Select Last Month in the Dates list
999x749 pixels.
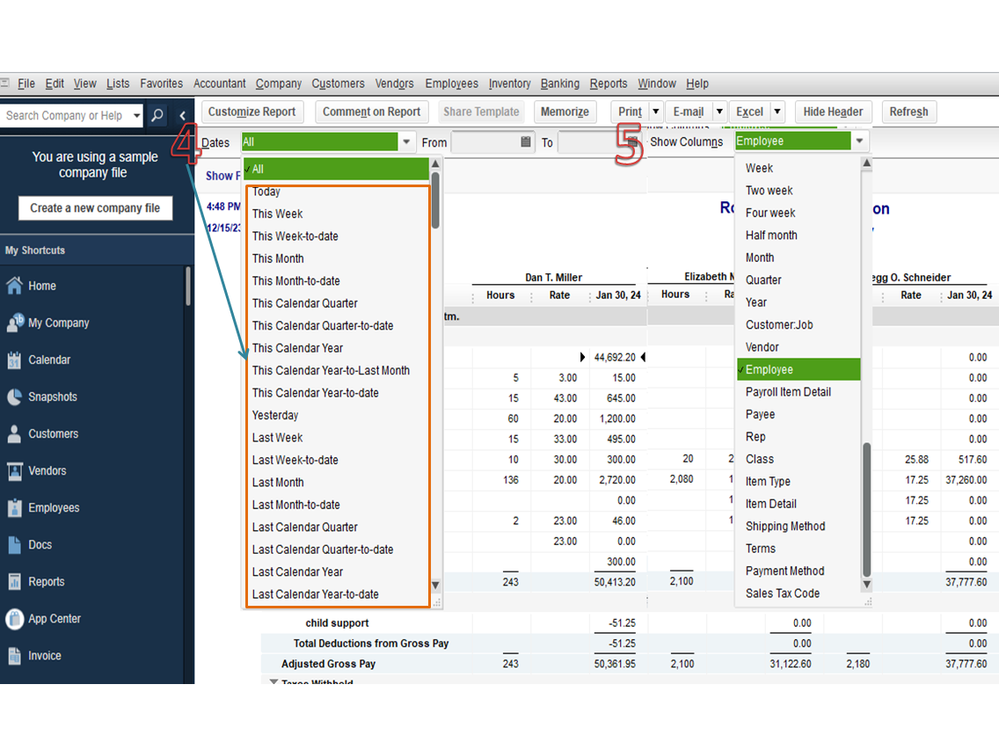(277, 482)
